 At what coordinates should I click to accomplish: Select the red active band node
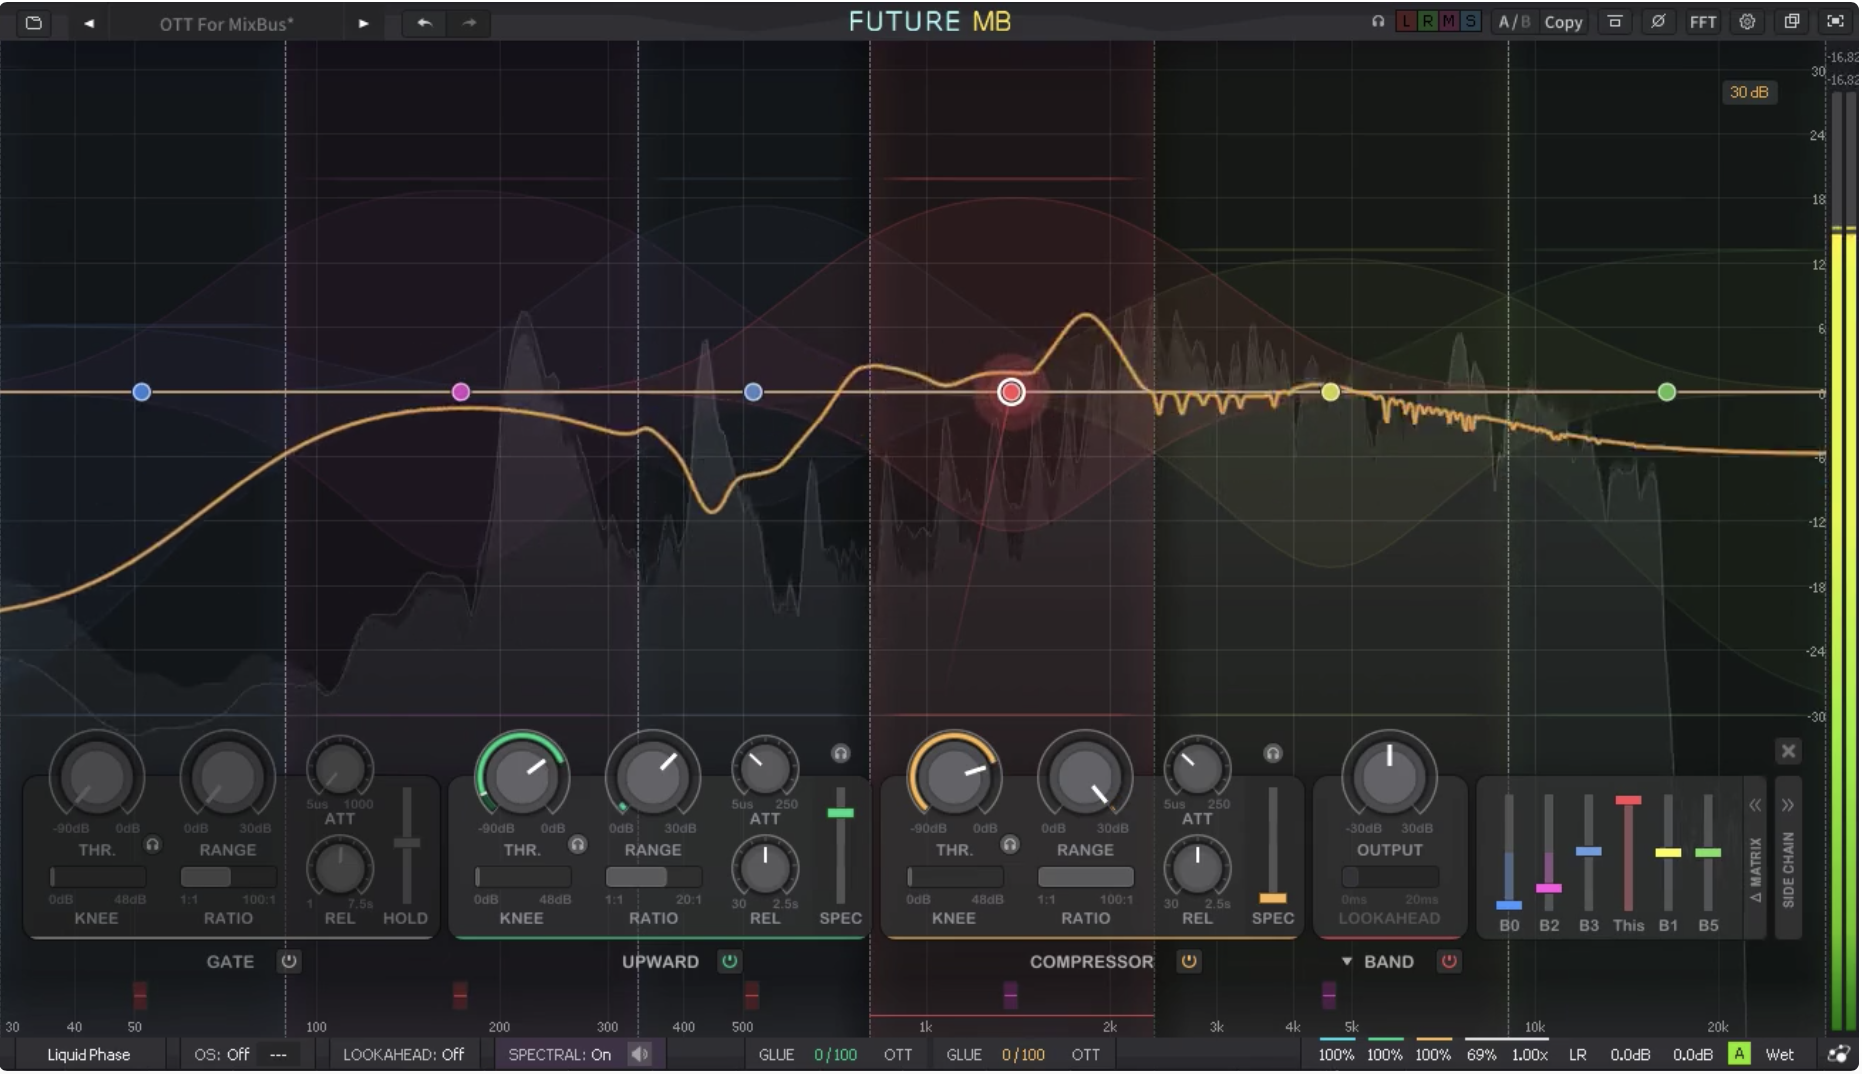tap(1011, 392)
